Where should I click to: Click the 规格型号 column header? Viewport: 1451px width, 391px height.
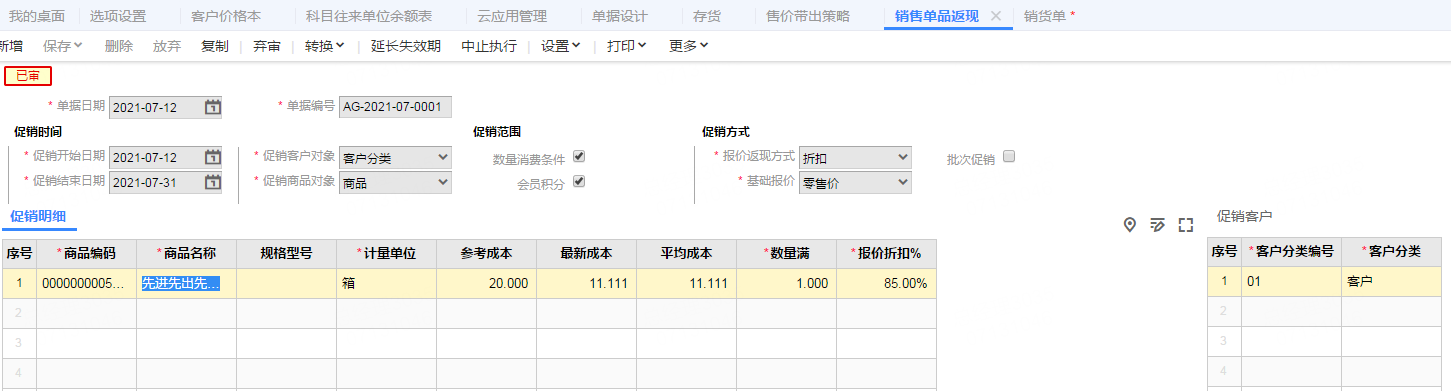[287, 253]
